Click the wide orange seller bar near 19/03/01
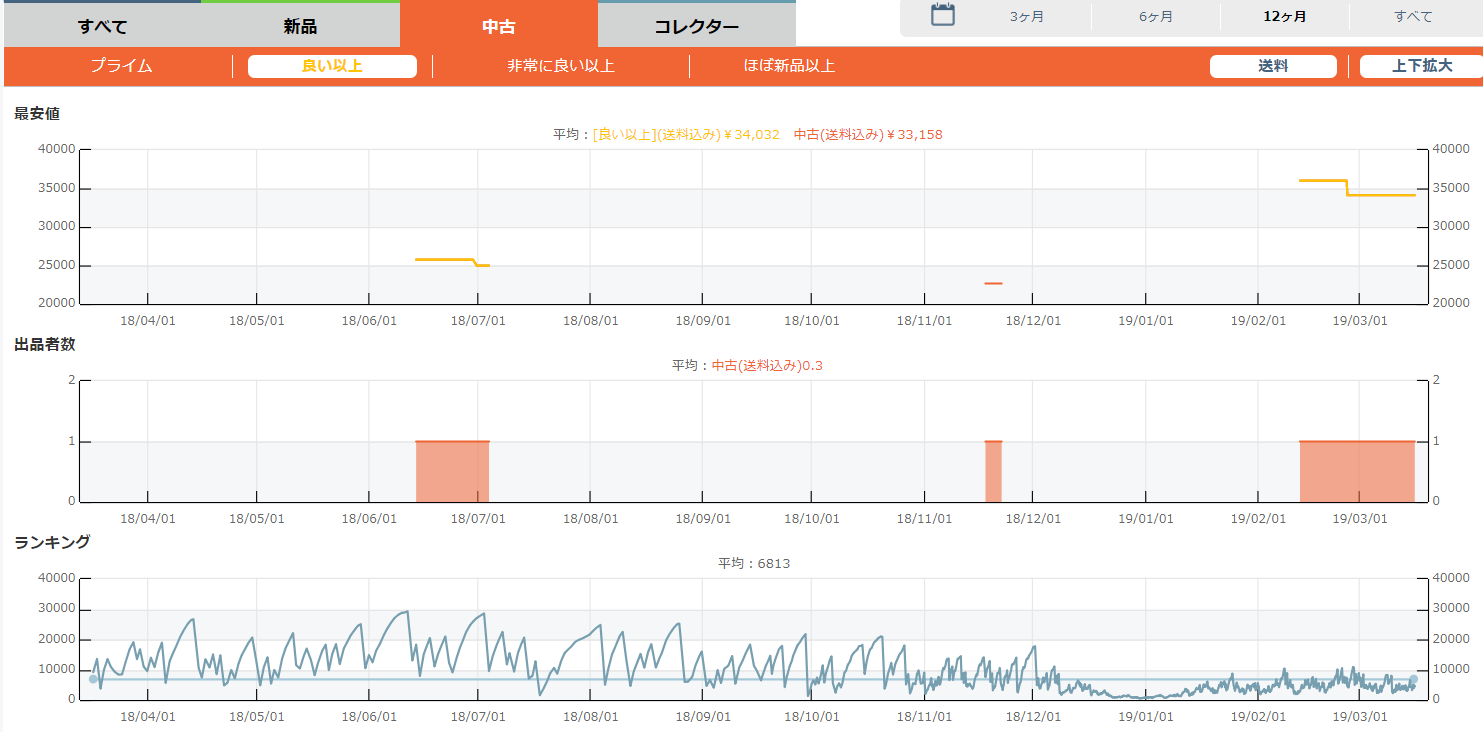The image size is (1483, 732). coord(1357,471)
